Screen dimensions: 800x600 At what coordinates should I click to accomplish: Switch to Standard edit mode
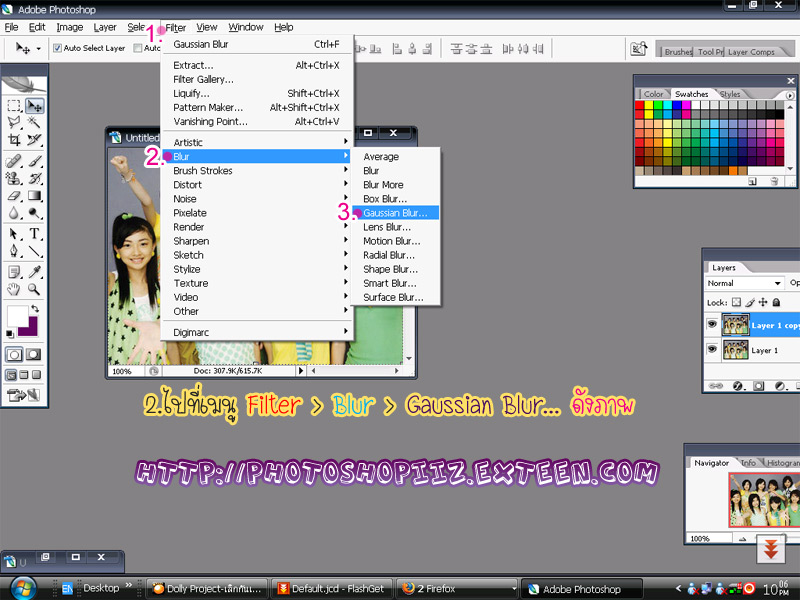(x=14, y=355)
